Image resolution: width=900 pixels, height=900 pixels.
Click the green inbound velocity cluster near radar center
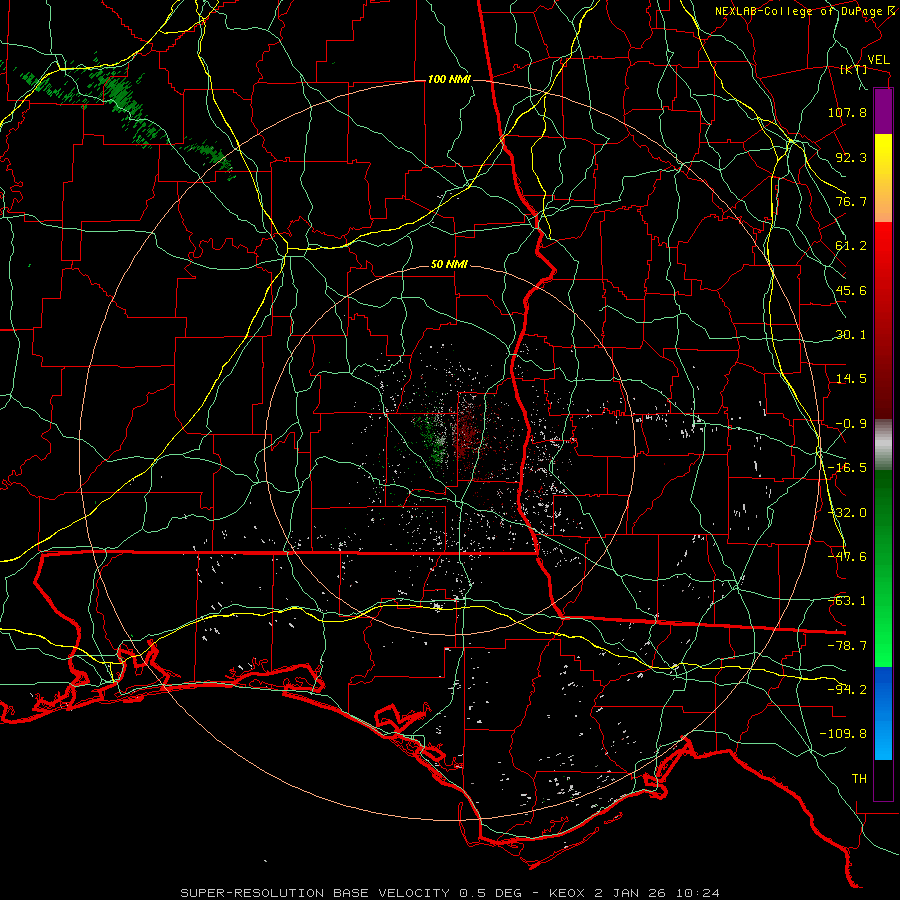point(433,439)
